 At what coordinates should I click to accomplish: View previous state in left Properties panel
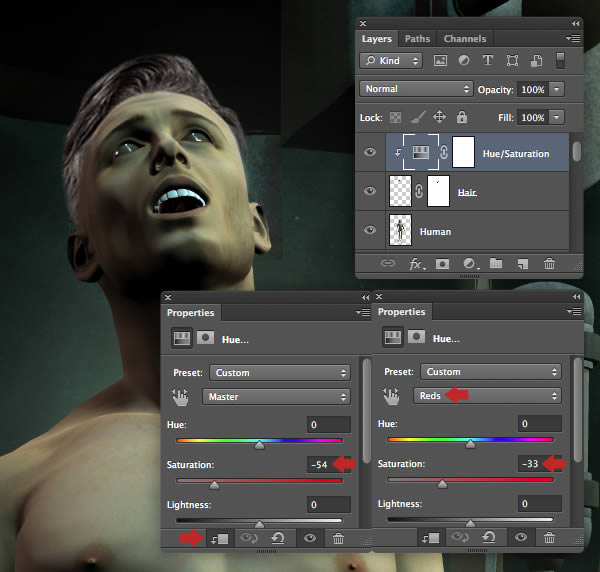[x=249, y=539]
